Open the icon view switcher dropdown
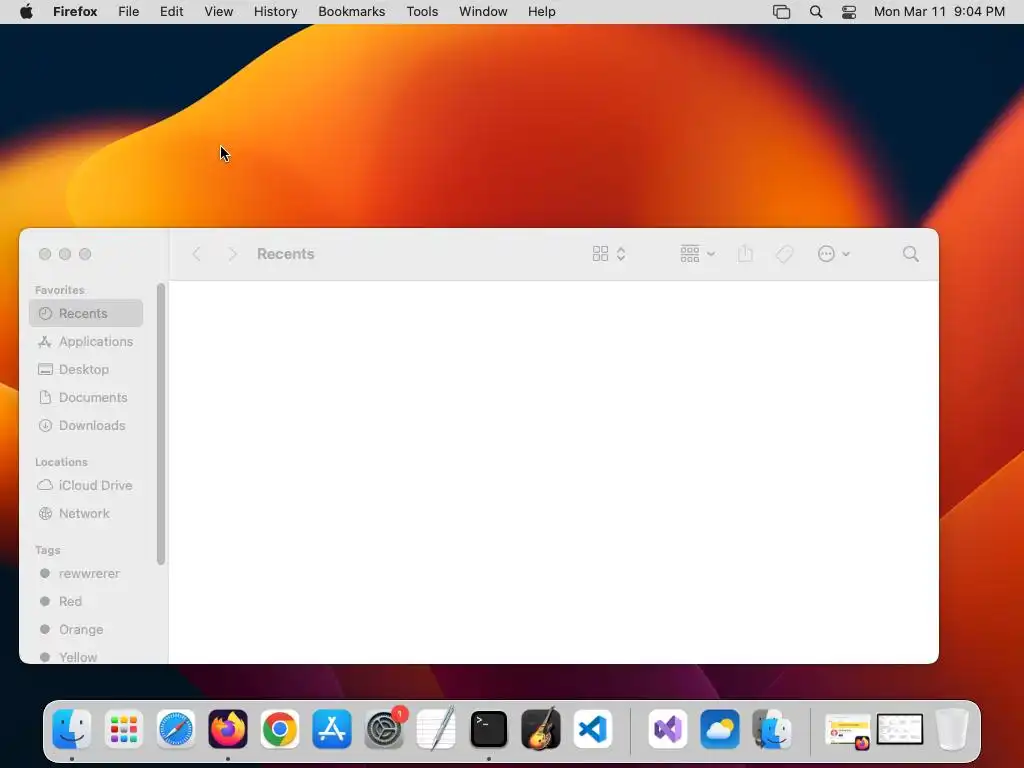The image size is (1024, 768). pos(609,254)
